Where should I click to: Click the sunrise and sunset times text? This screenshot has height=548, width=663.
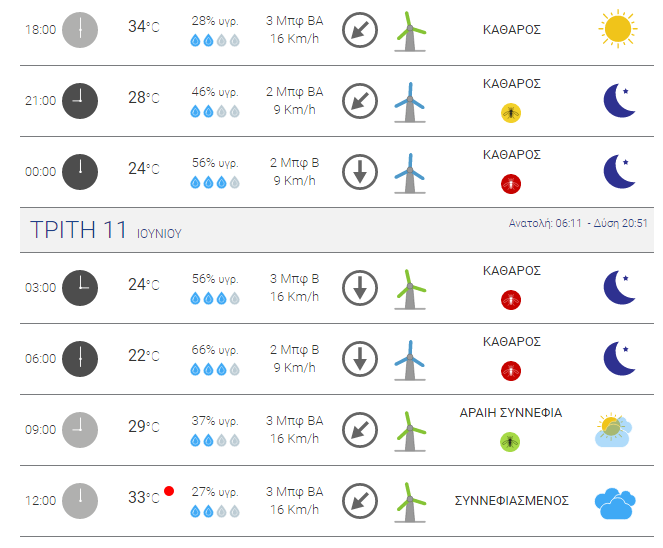point(578,223)
